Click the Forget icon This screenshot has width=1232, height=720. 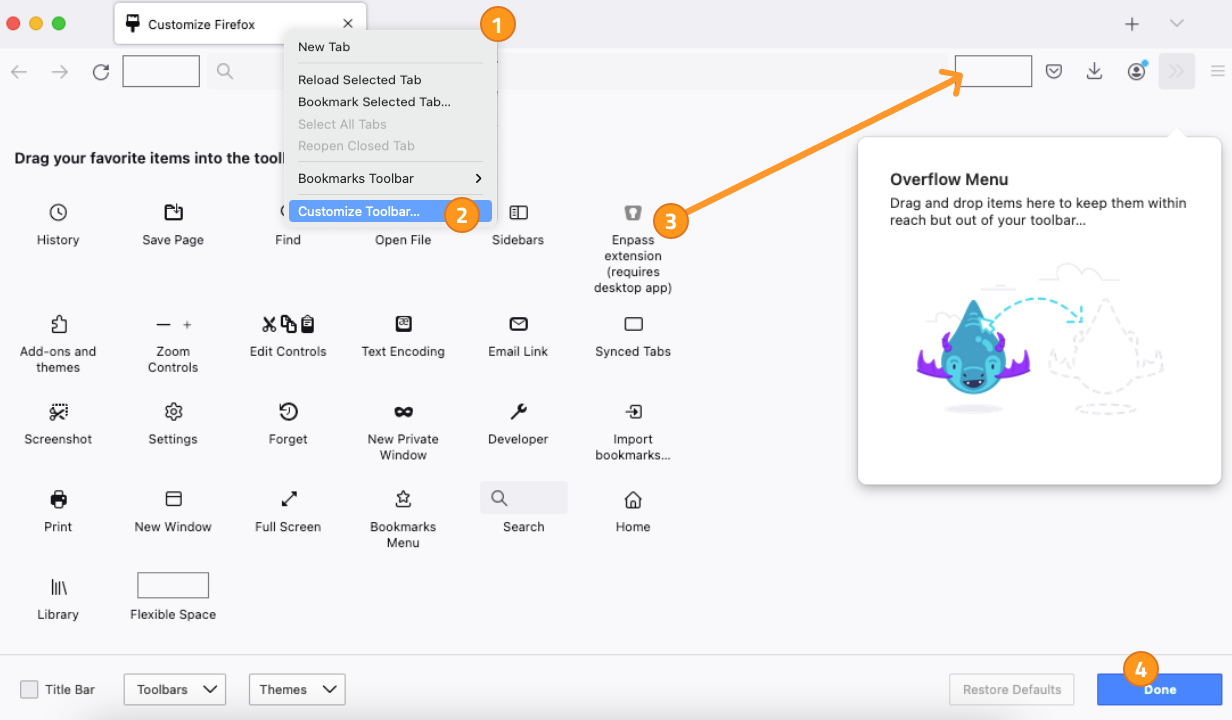288,412
